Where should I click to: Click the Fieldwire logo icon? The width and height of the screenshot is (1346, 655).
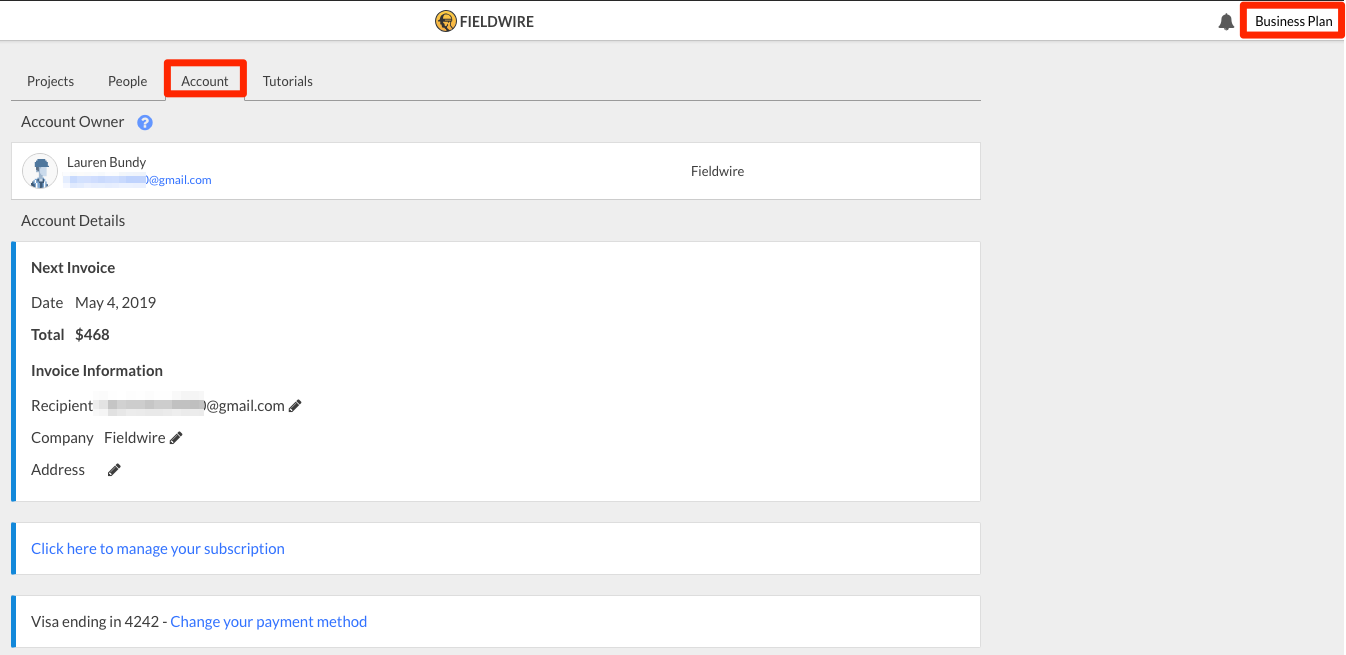click(x=446, y=21)
